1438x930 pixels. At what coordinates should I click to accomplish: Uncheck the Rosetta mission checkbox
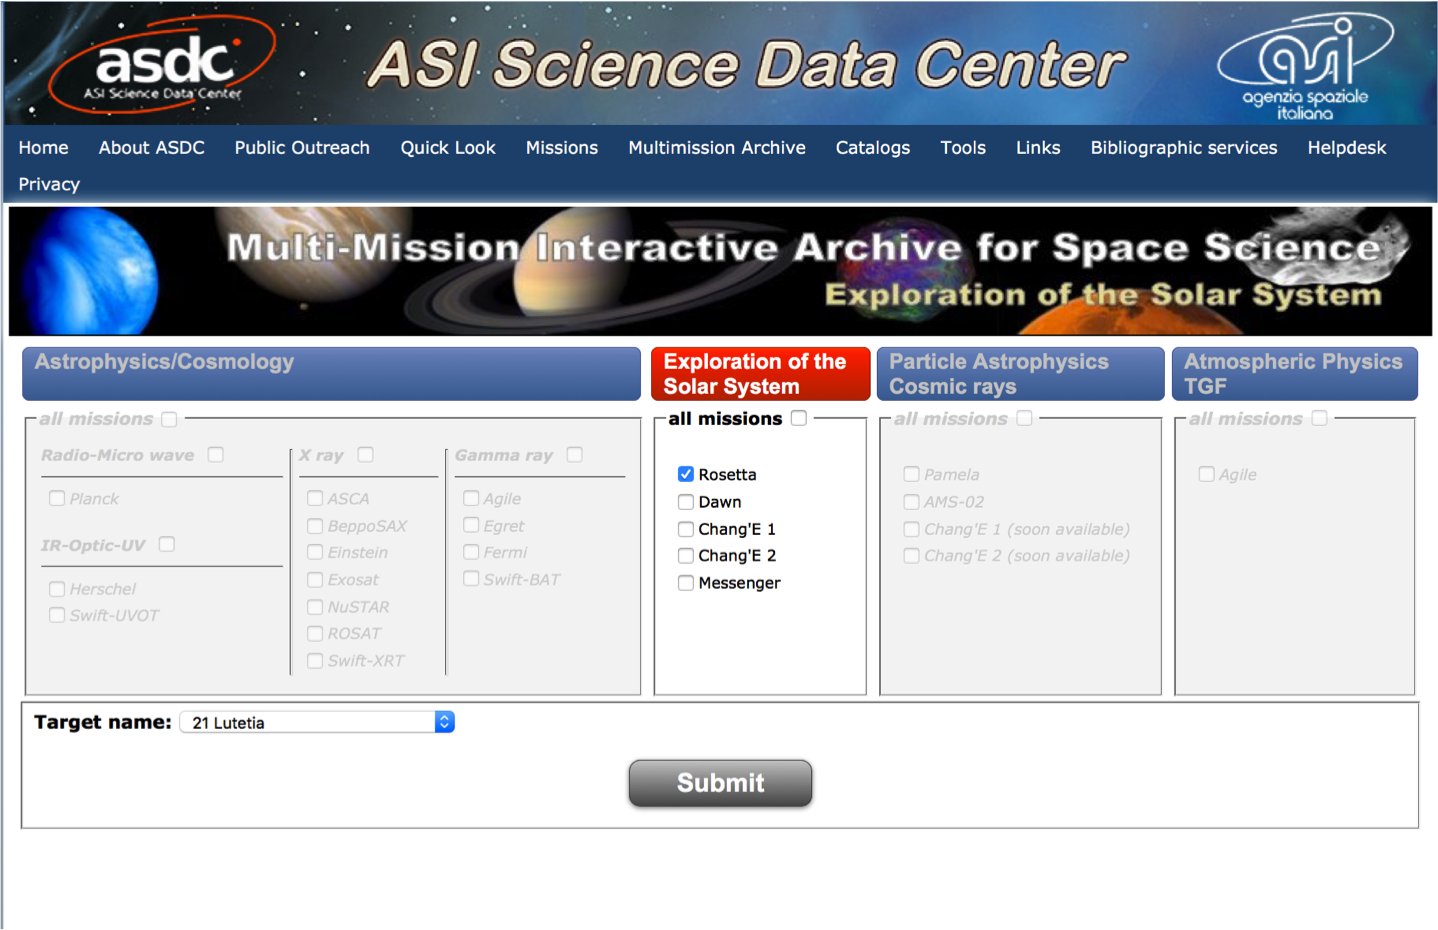(686, 474)
